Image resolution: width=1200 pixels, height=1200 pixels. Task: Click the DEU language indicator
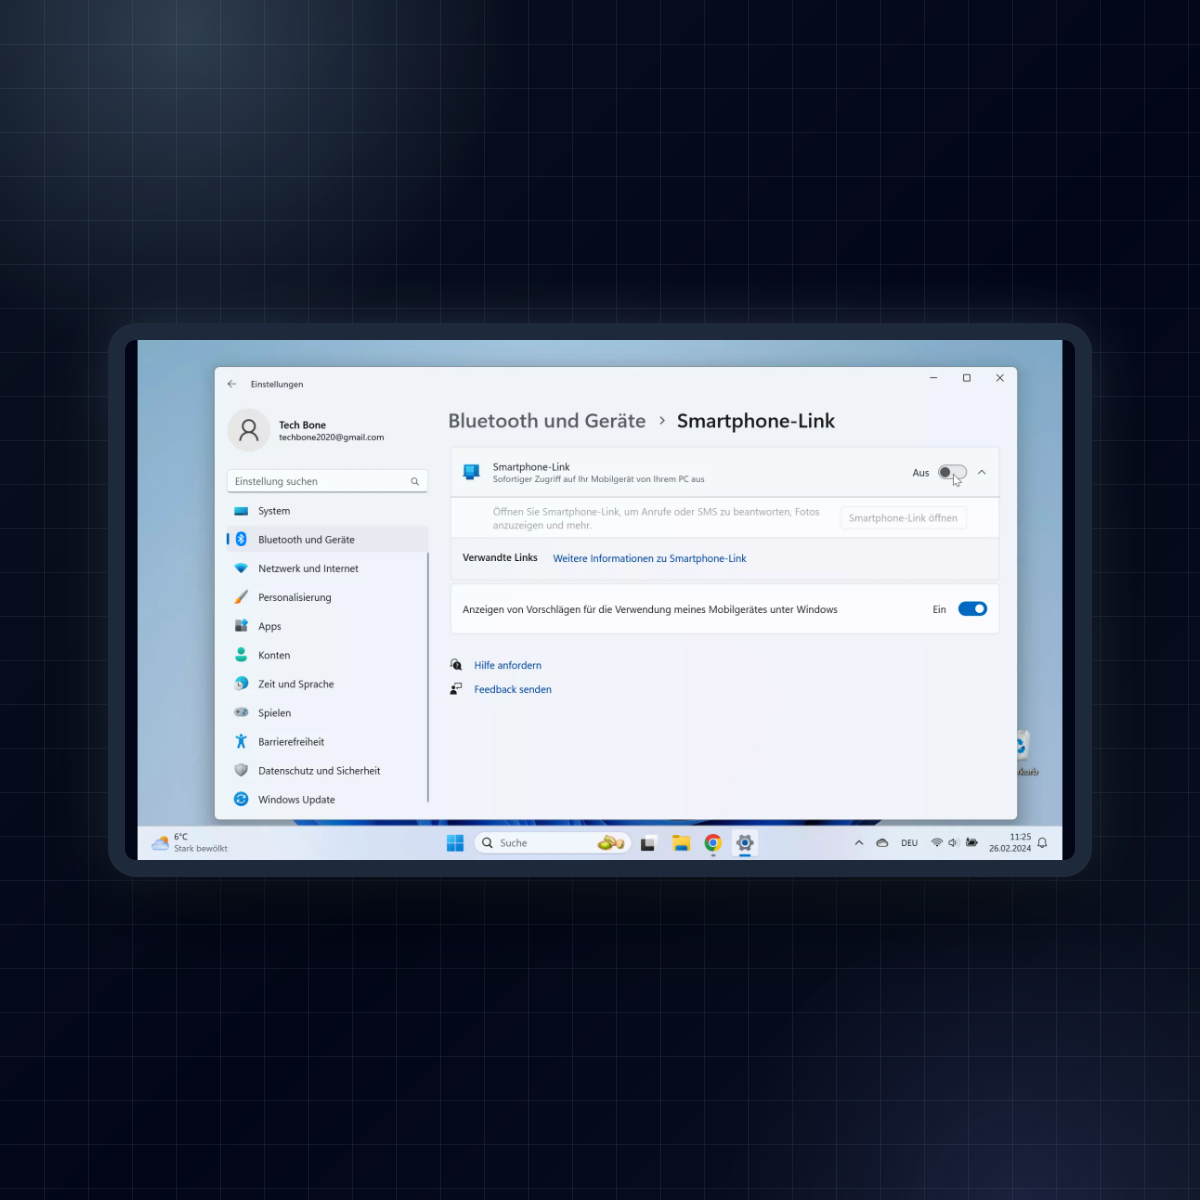click(x=909, y=843)
